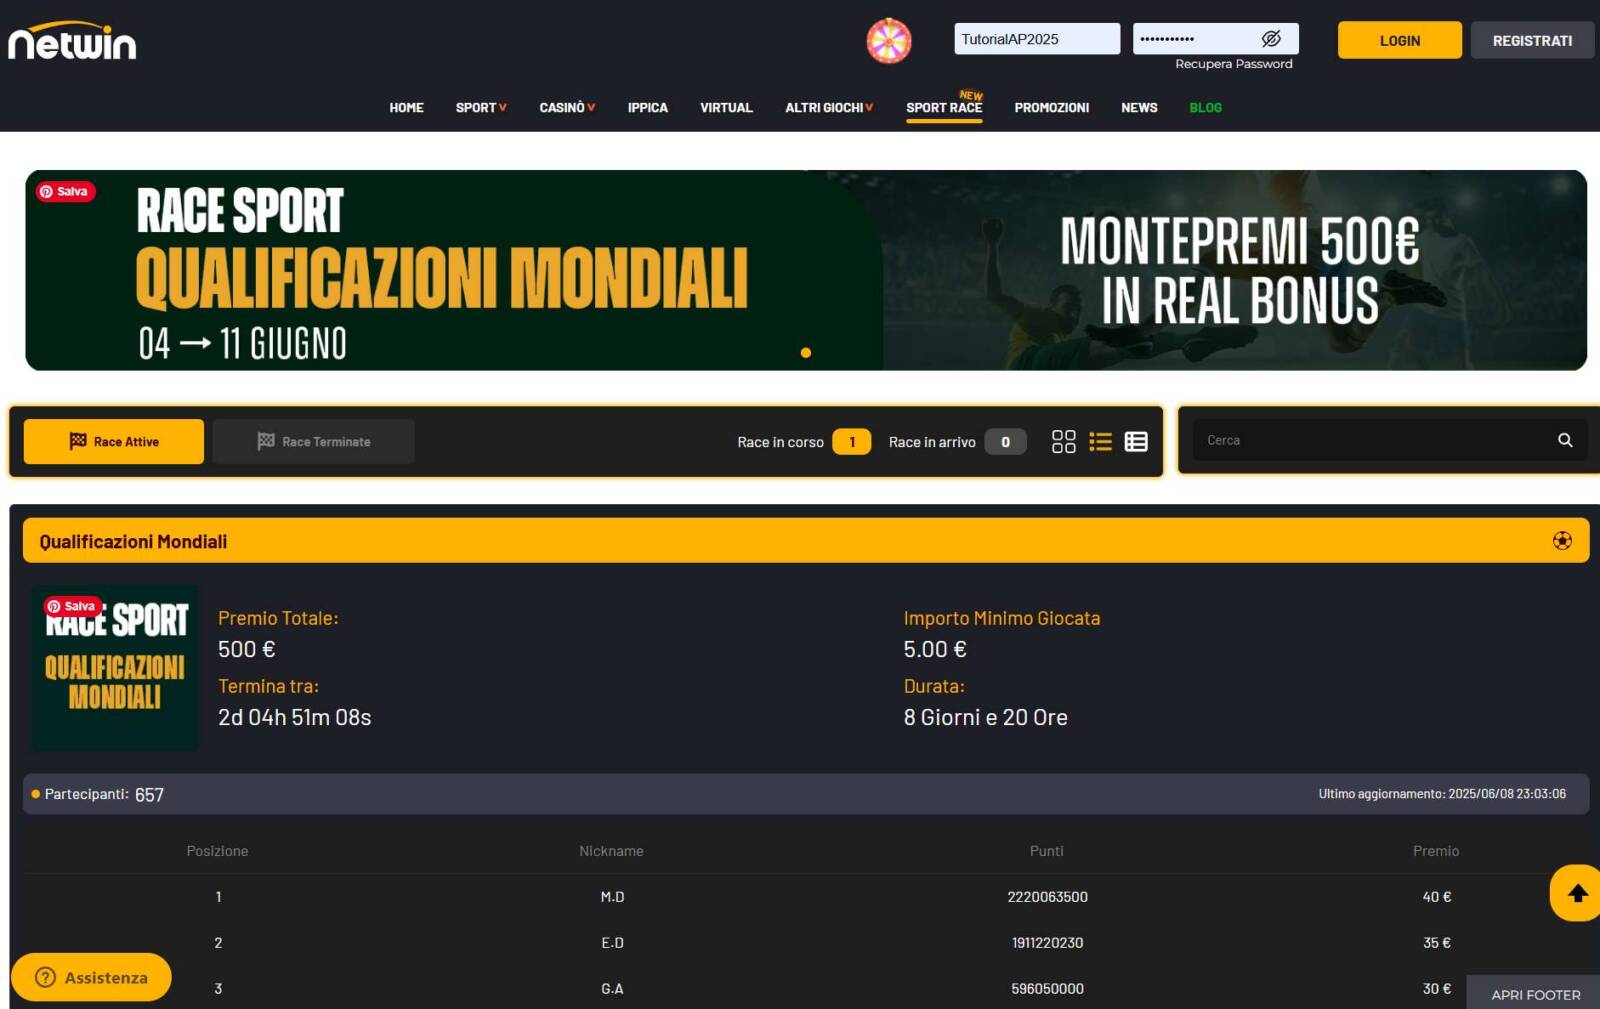
Task: Click the scroll-to-top arrow button
Action: click(1577, 893)
